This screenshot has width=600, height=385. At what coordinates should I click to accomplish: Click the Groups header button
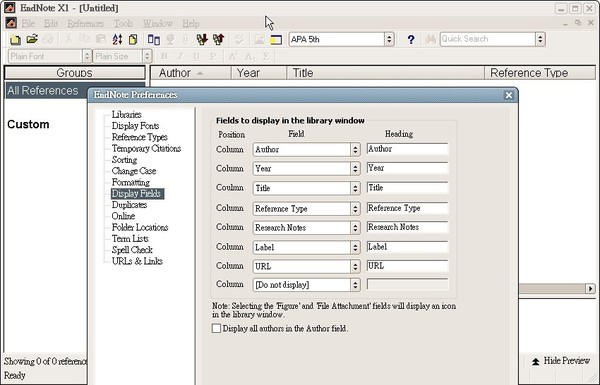(75, 73)
